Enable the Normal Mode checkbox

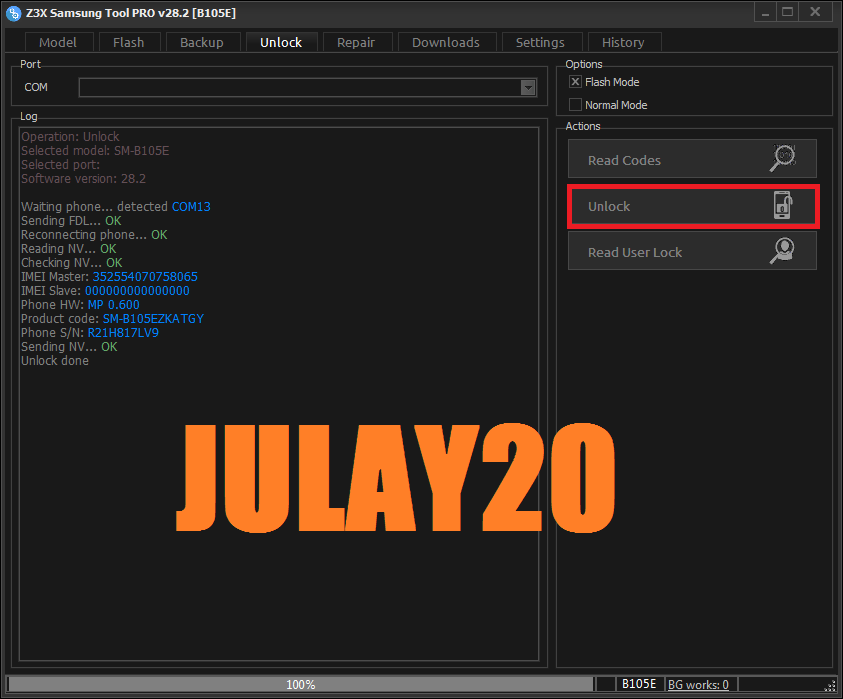pyautogui.click(x=575, y=105)
